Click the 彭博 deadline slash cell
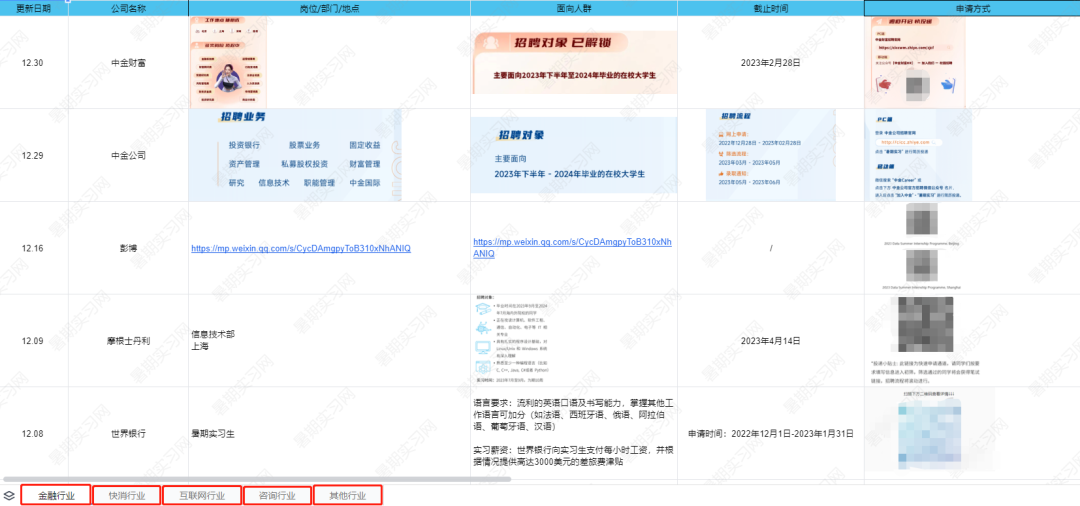This screenshot has height=506, width=1080. pyautogui.click(x=770, y=248)
